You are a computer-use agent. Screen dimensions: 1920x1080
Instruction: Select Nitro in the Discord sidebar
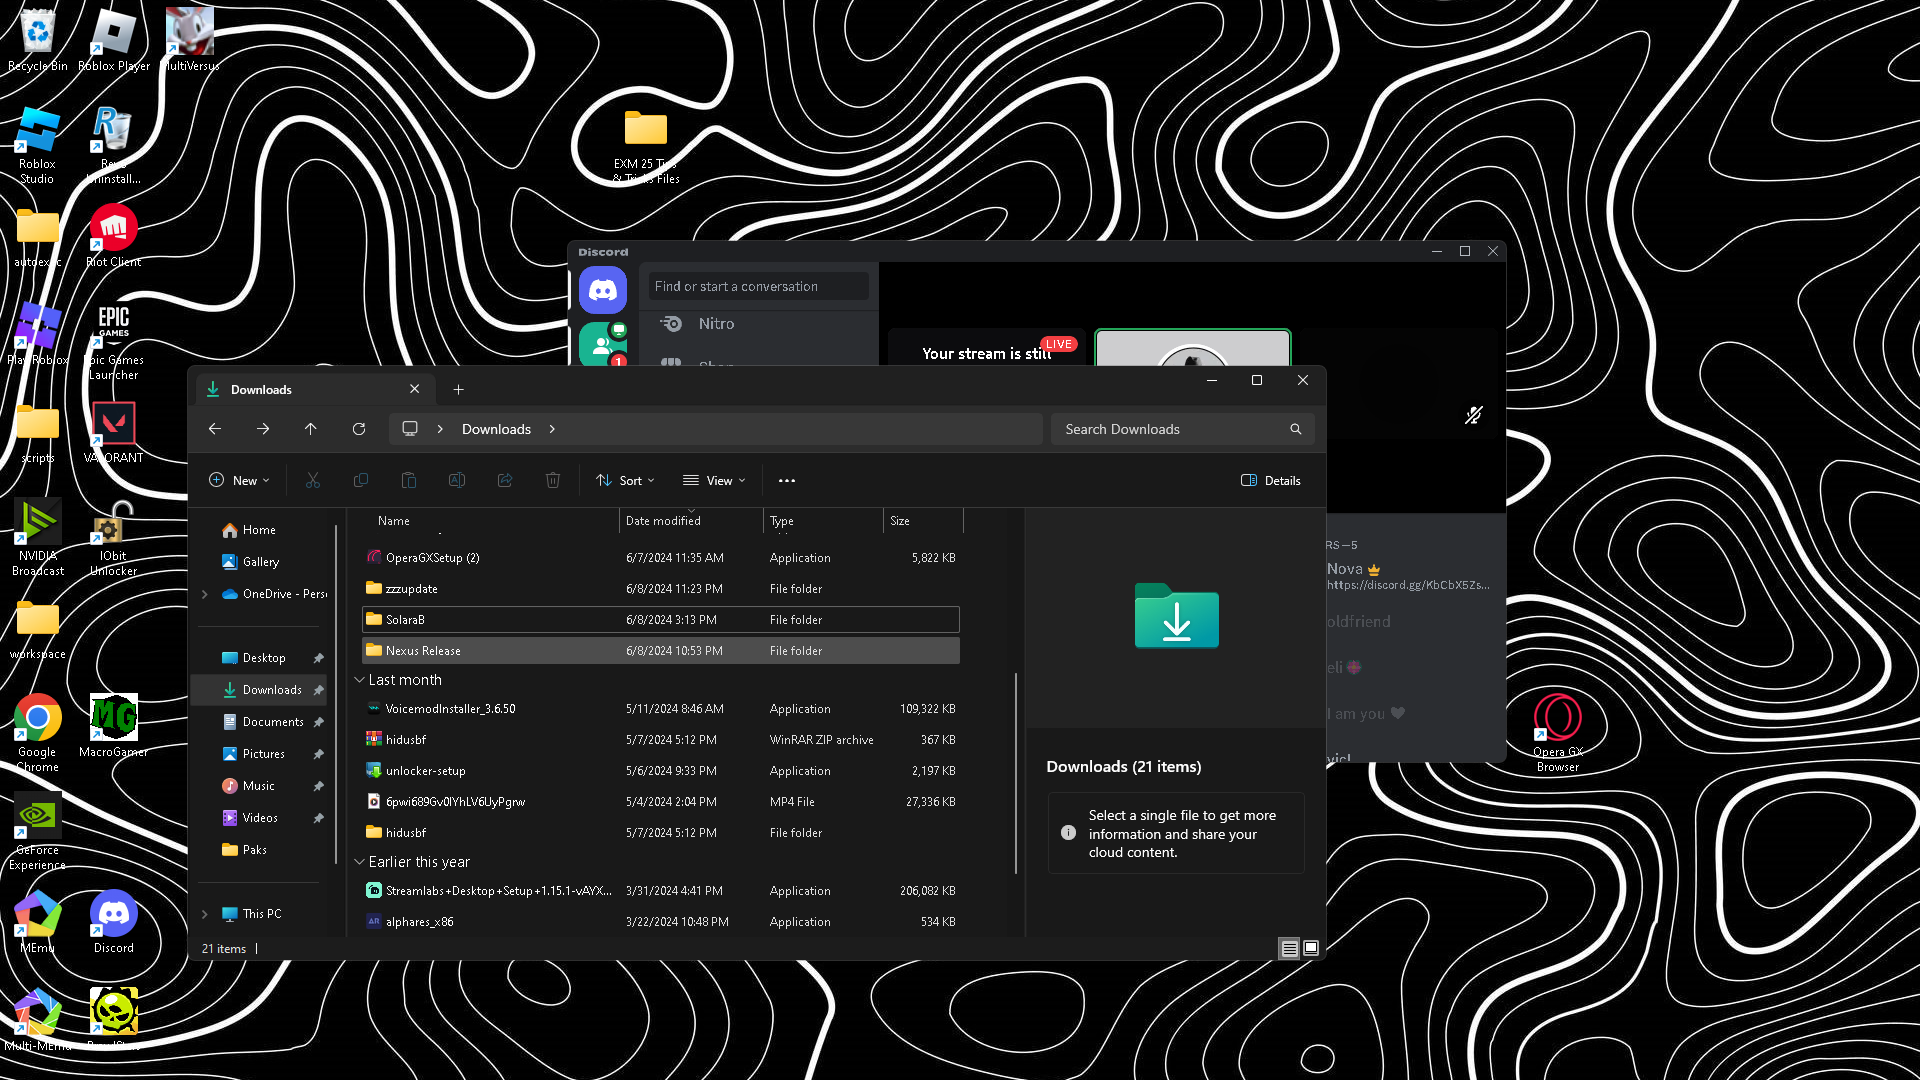[x=716, y=324]
